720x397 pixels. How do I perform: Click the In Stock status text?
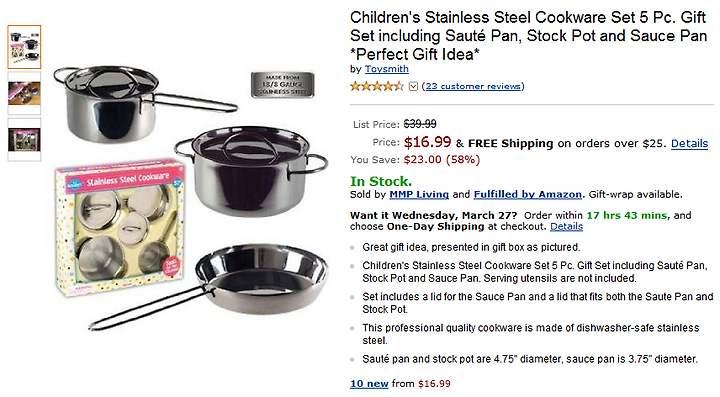point(381,181)
